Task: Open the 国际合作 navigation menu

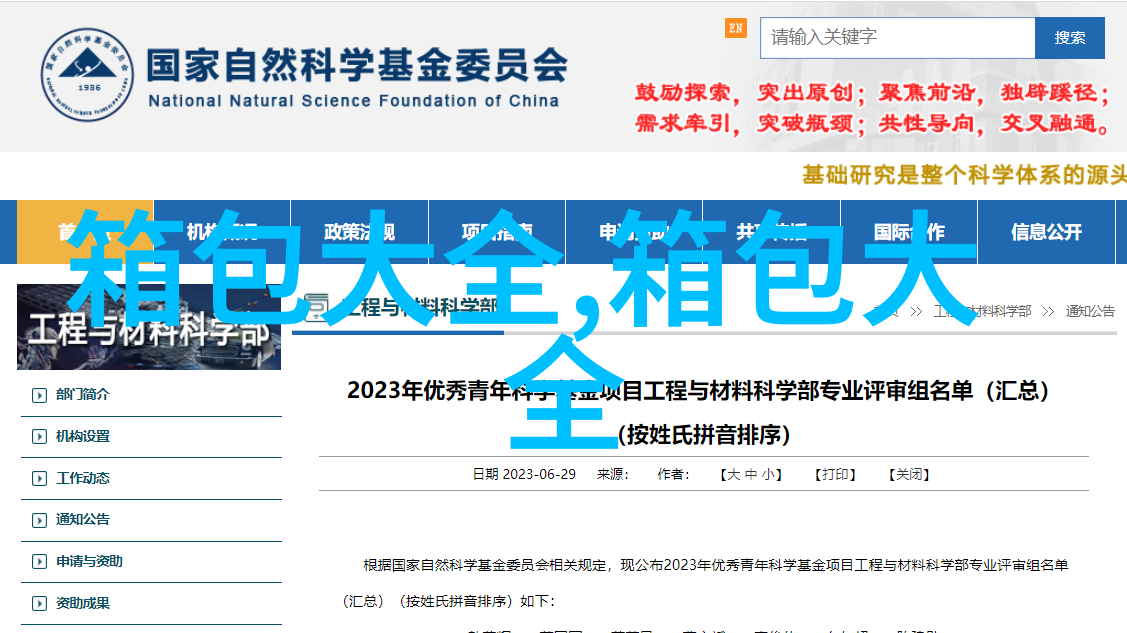Action: (x=908, y=232)
